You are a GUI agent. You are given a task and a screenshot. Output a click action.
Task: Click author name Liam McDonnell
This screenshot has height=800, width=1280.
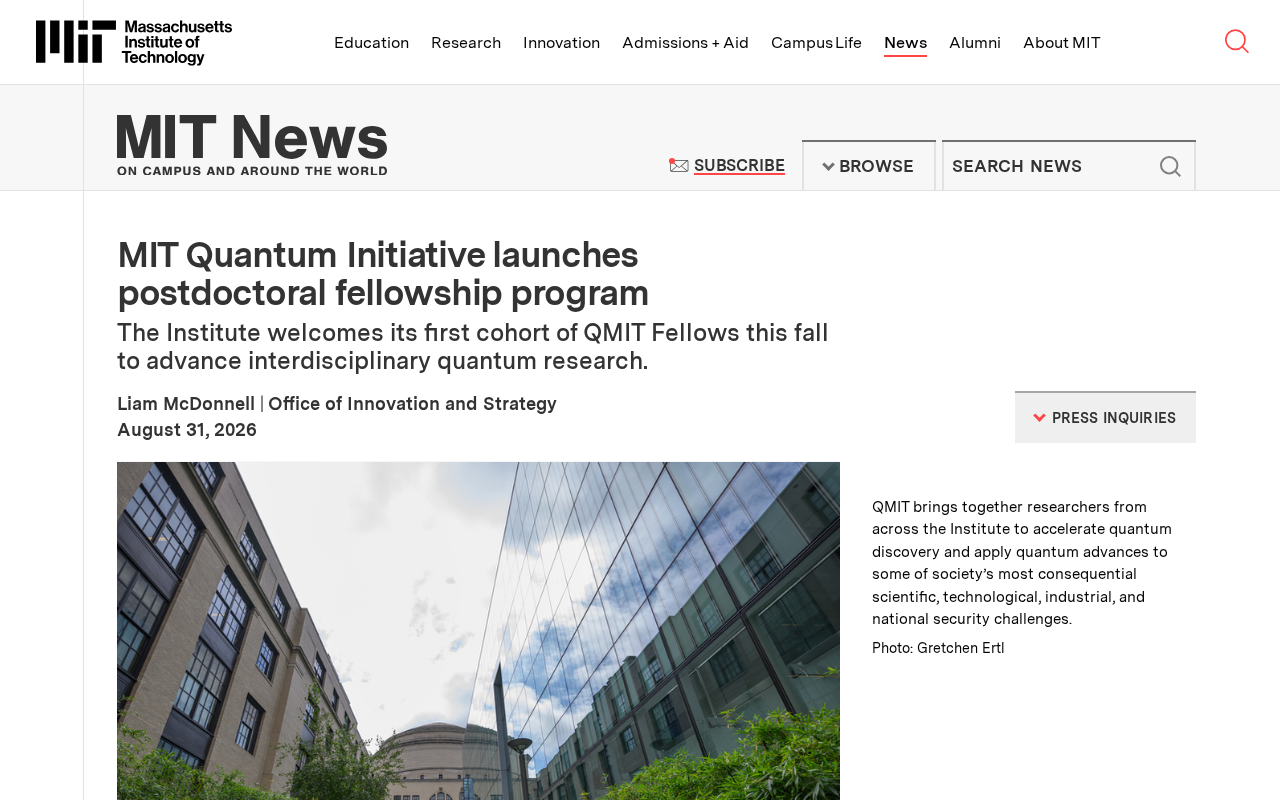[x=186, y=403]
